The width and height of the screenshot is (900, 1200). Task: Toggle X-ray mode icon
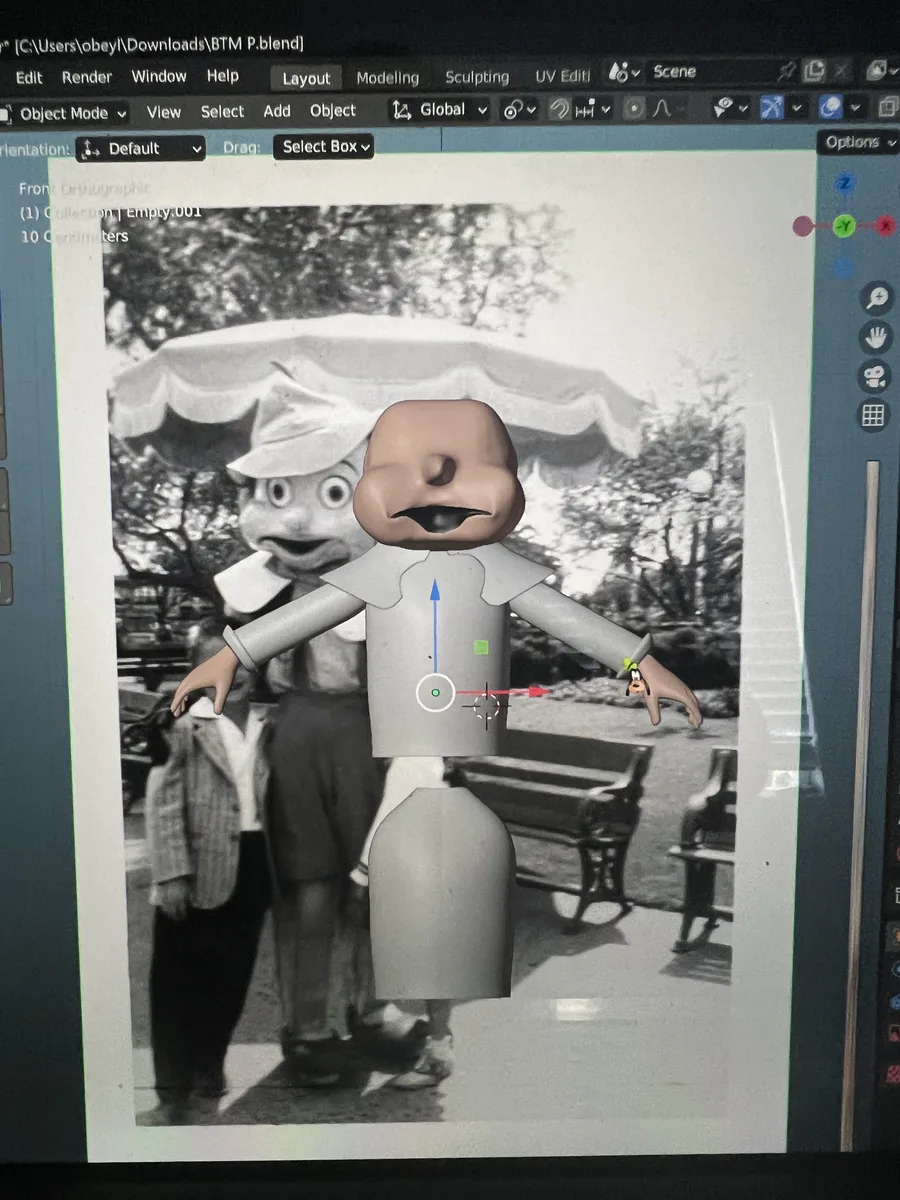887,107
